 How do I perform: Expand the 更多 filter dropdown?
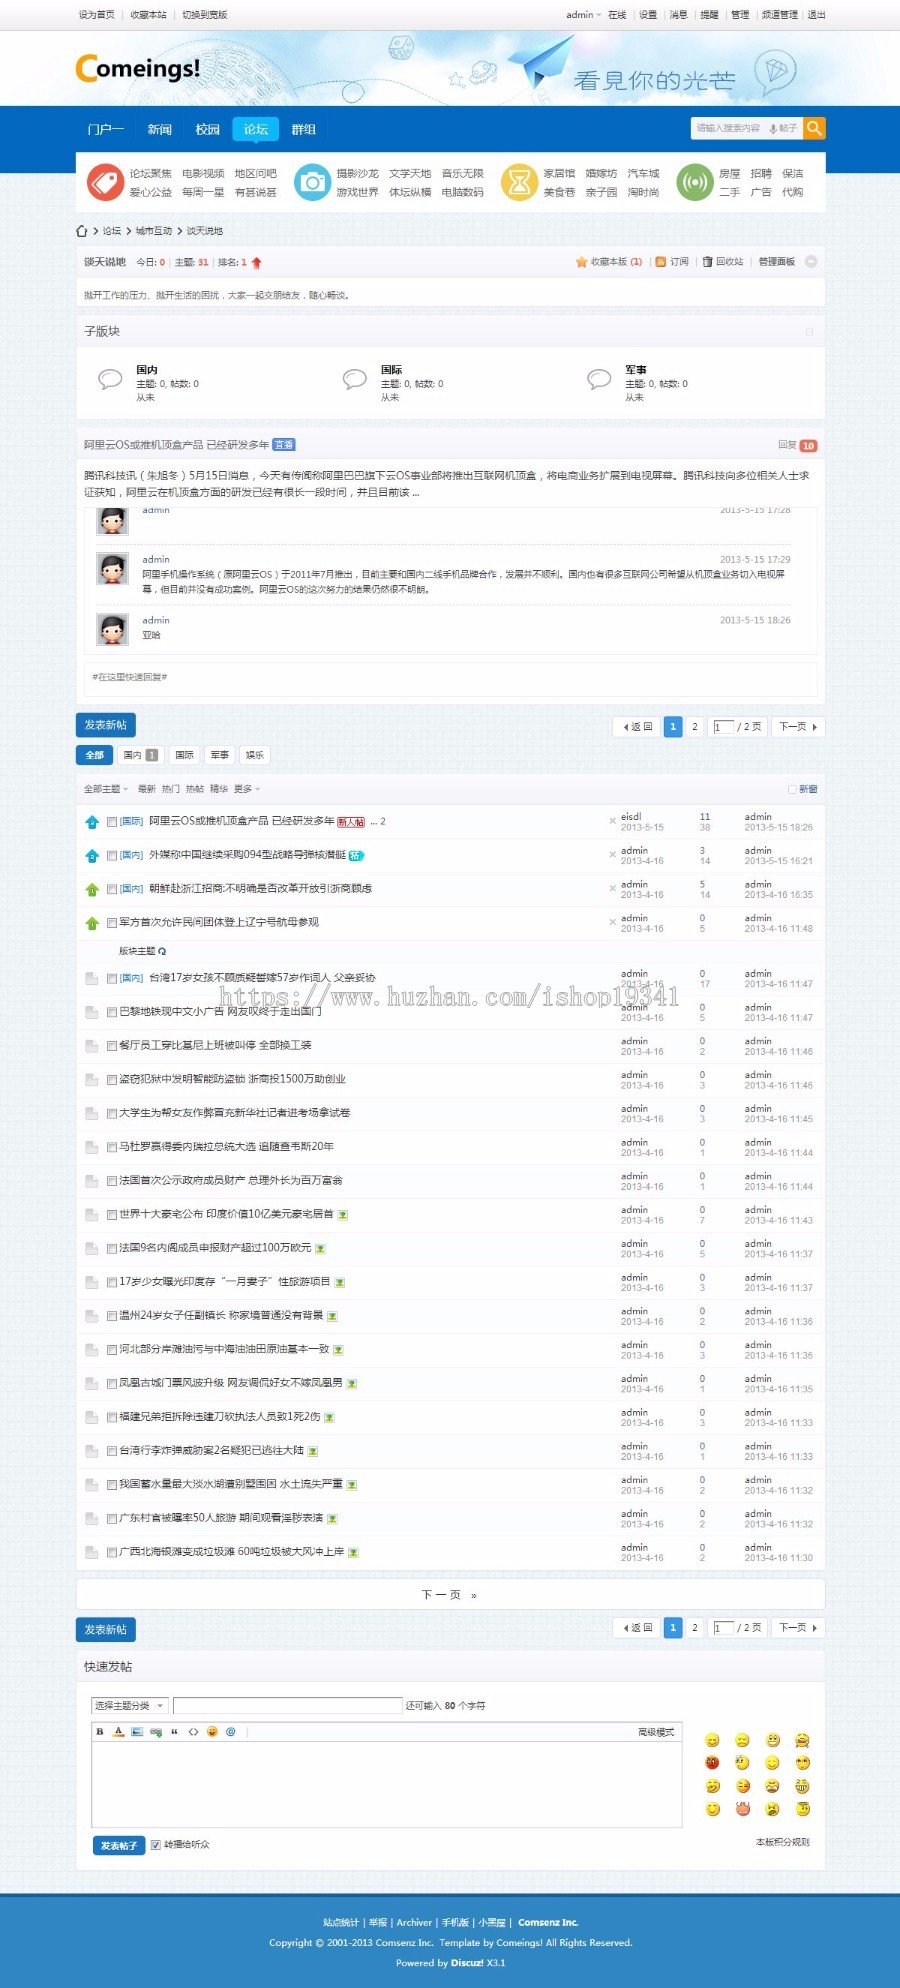[x=247, y=789]
